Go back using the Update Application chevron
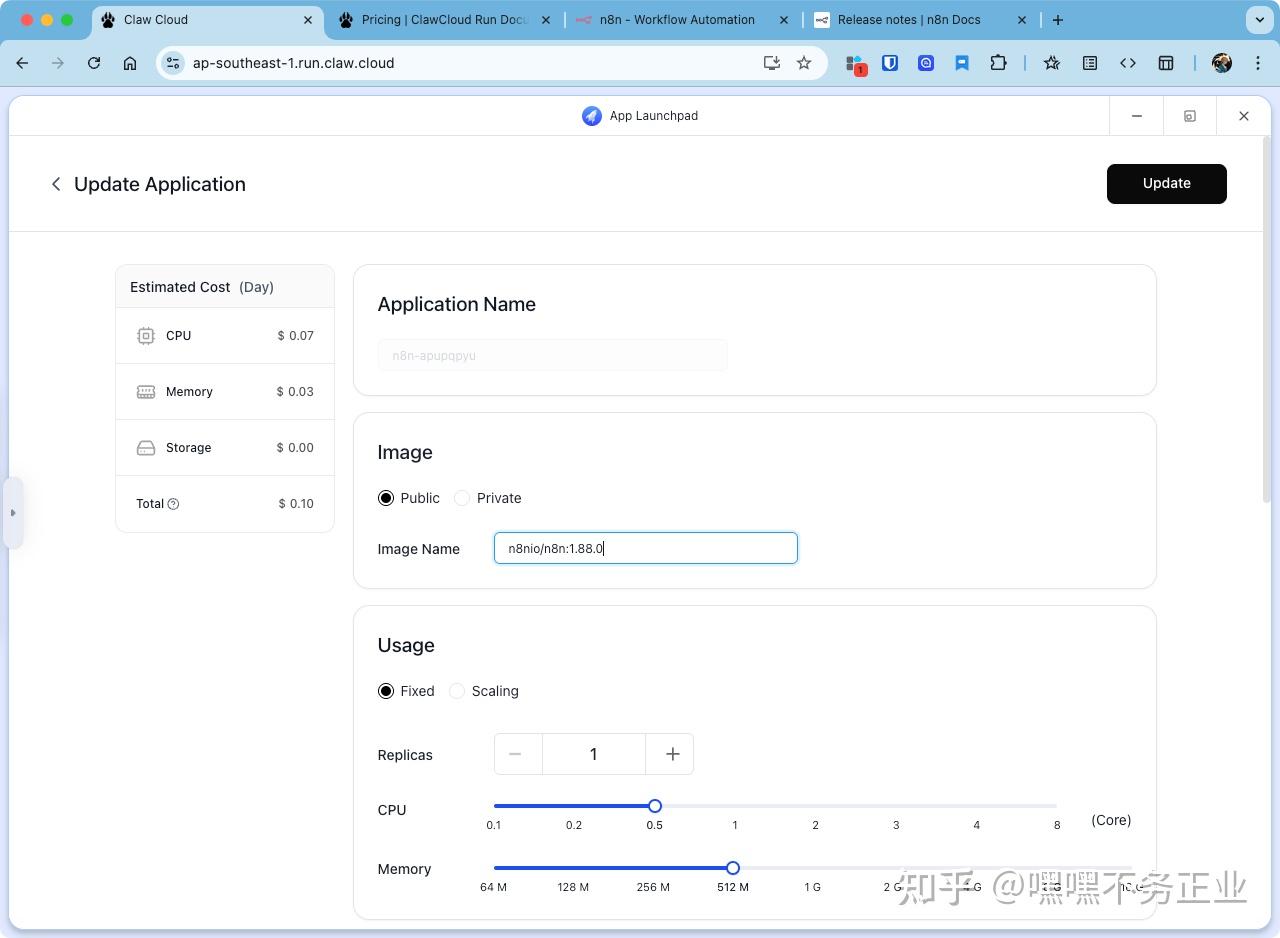This screenshot has width=1280, height=938. 56,184
